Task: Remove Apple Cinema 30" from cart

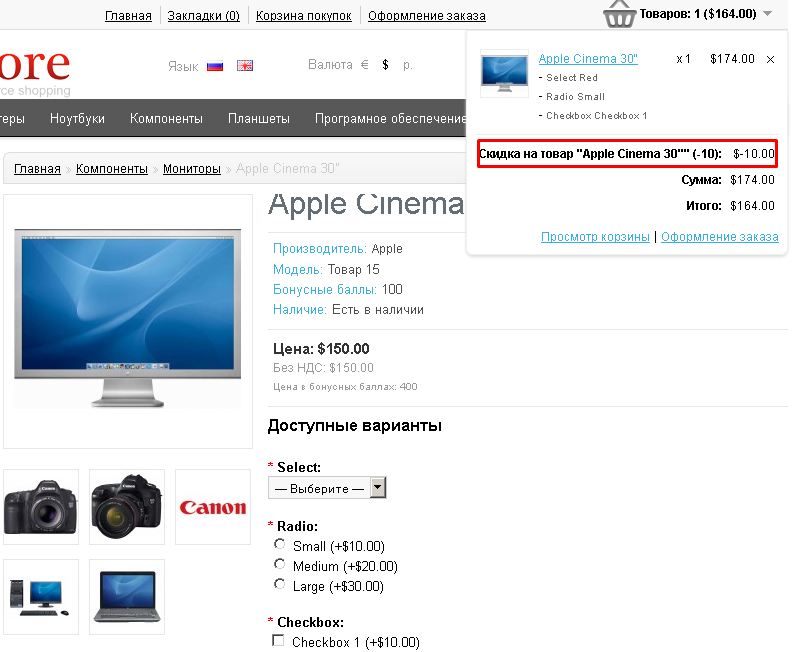Action: click(770, 59)
